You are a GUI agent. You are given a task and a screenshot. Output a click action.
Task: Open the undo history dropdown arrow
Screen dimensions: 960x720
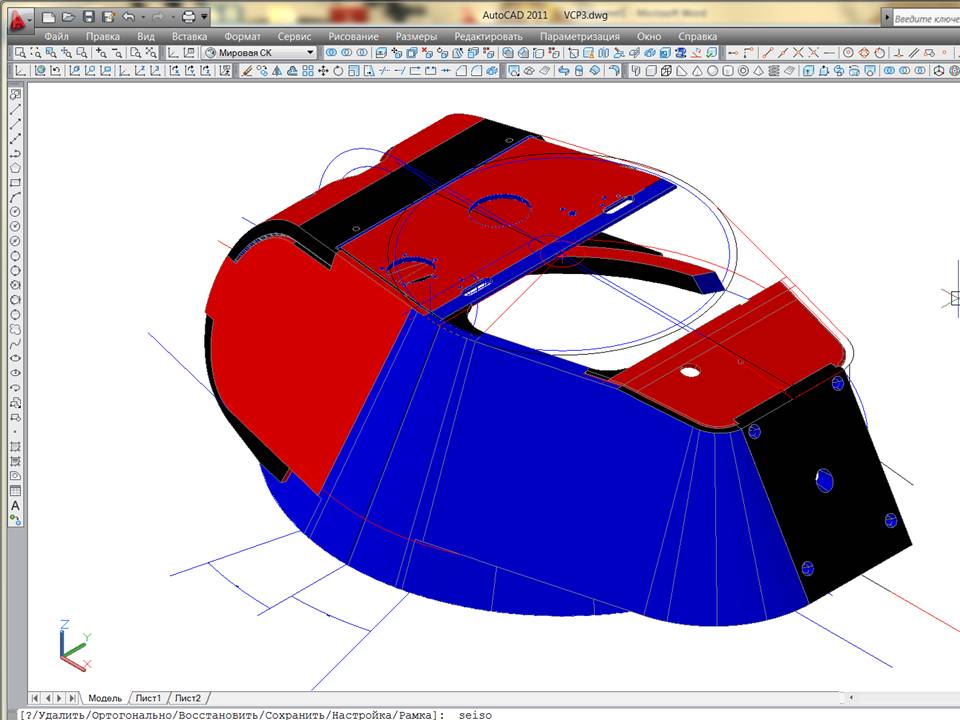(x=143, y=17)
